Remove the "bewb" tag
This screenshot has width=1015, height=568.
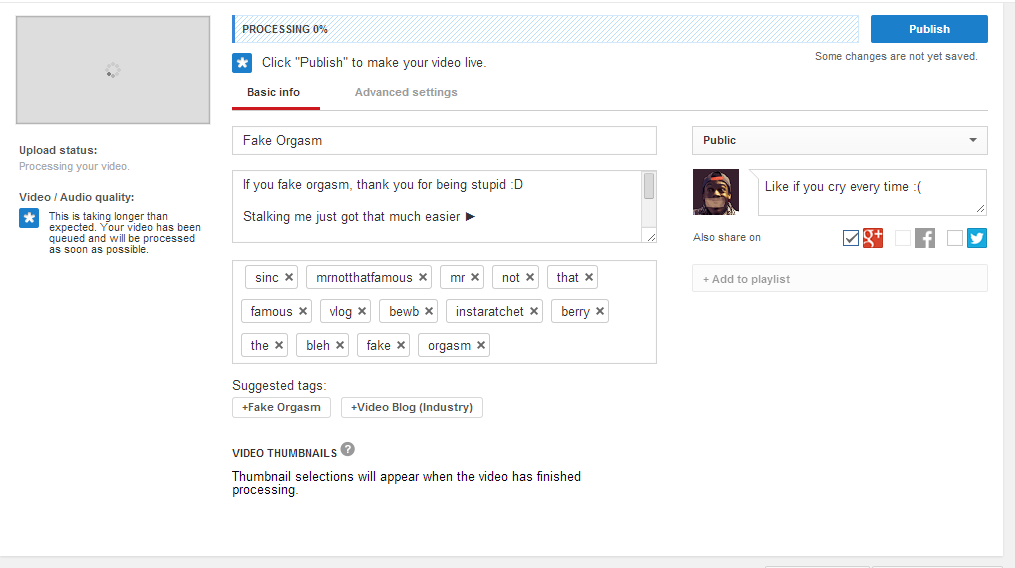(429, 312)
